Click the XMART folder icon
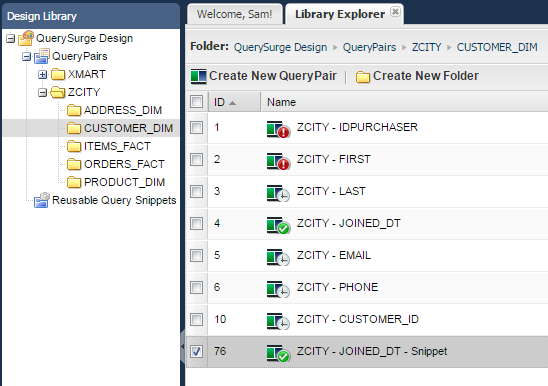Viewport: 548px width, 386px height. 58,74
